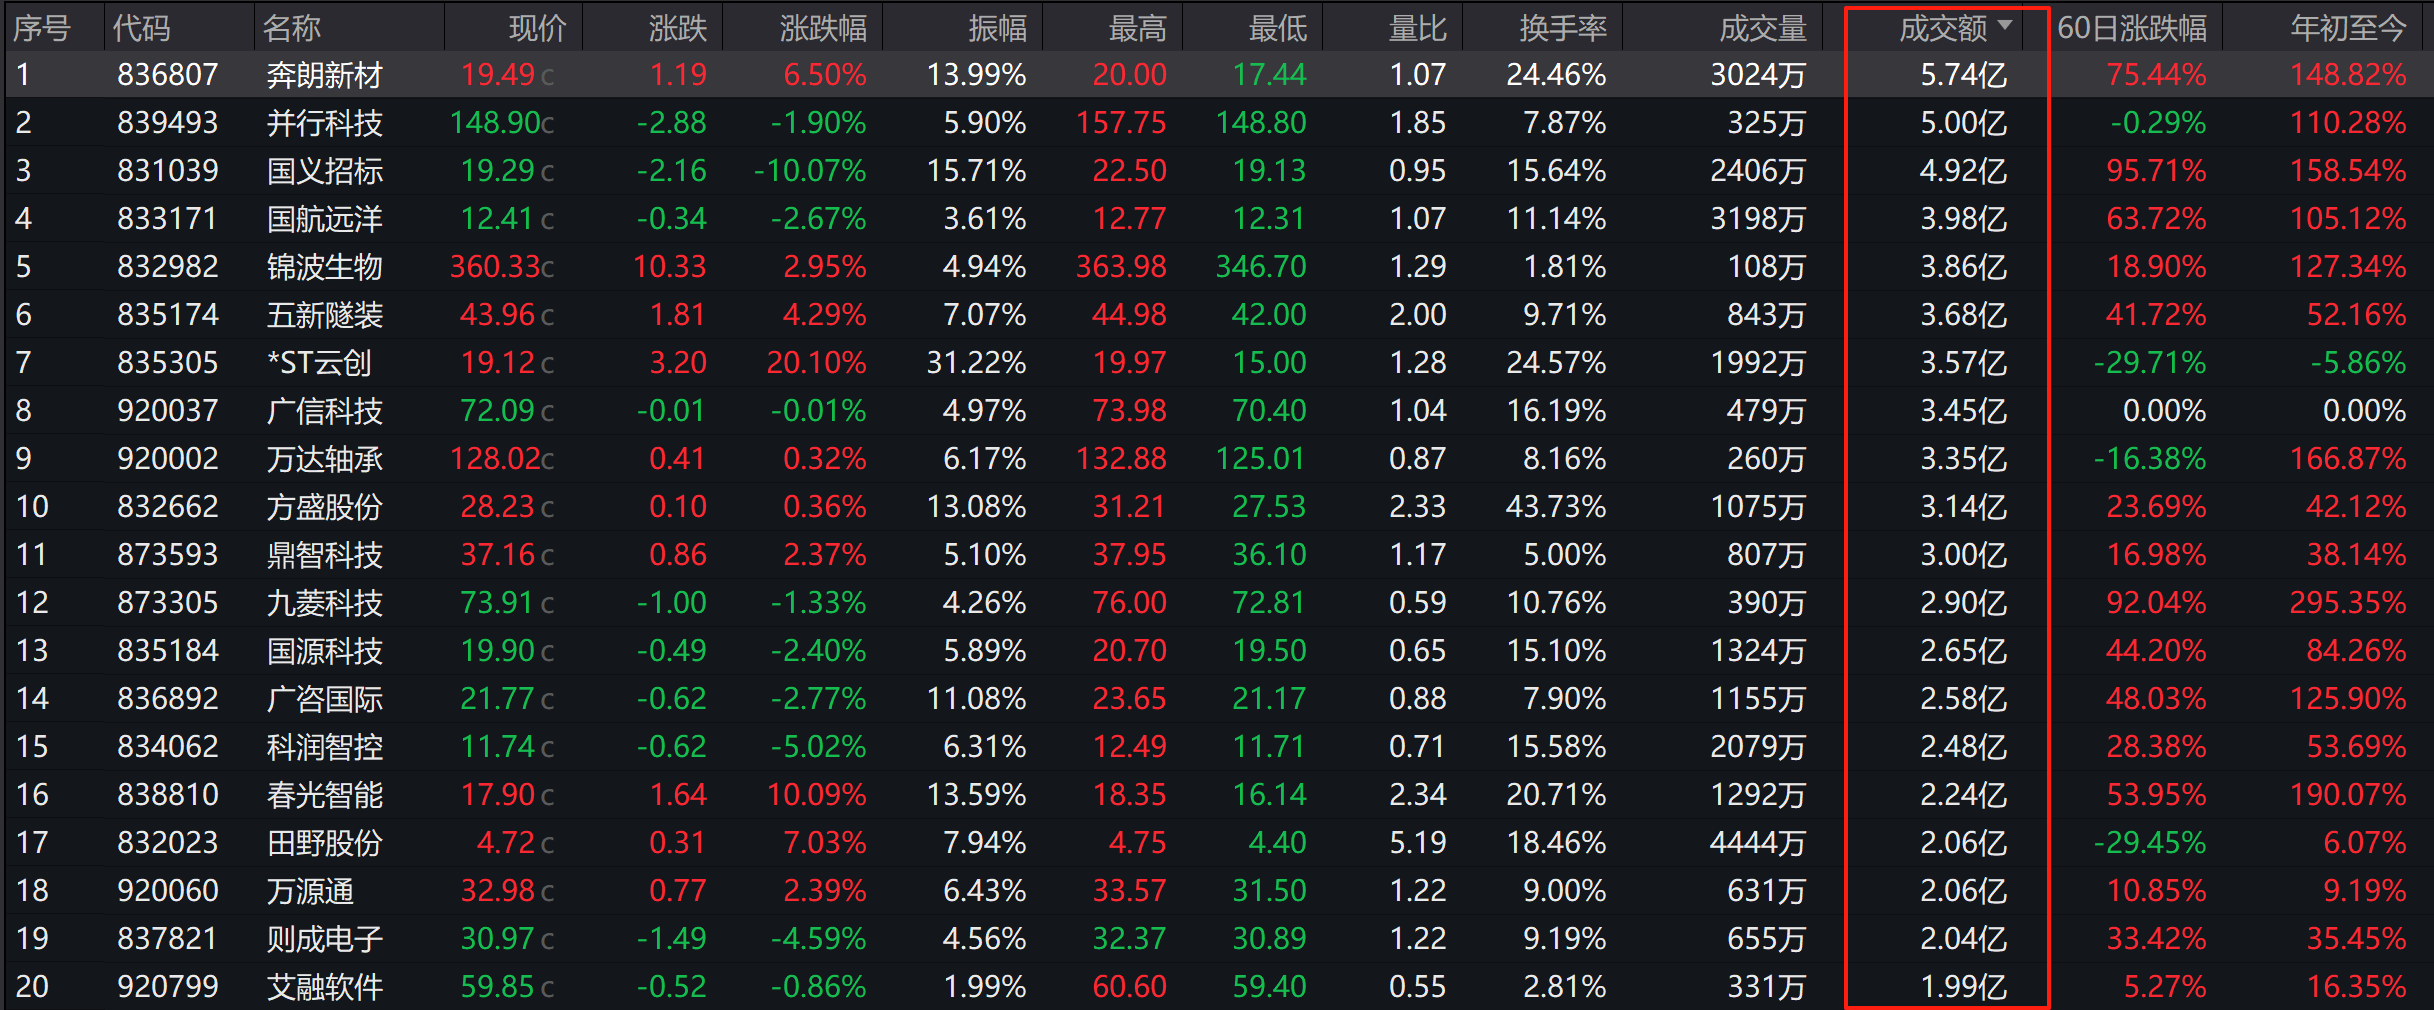This screenshot has height=1010, width=2434.
Task: Click the sort arrow on 成交额 header
Action: [2004, 25]
